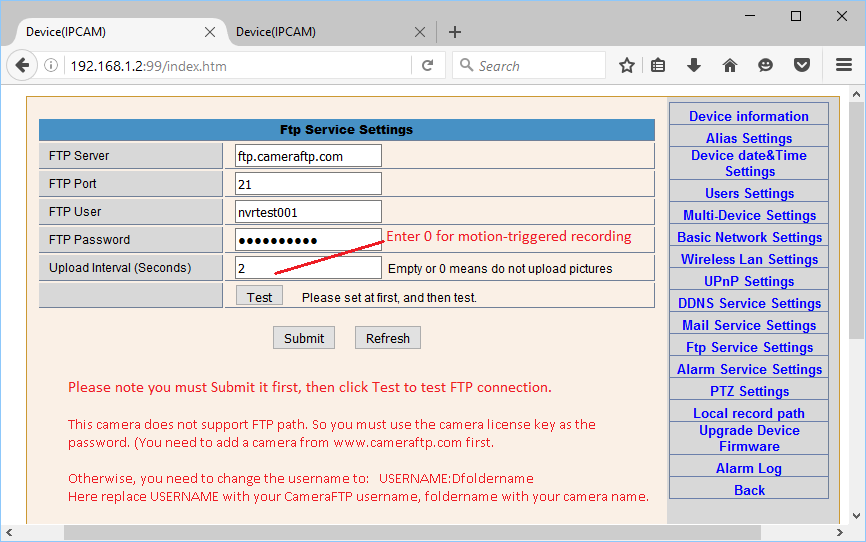The image size is (866, 542).
Task: Open Local record path
Action: [x=748, y=413]
